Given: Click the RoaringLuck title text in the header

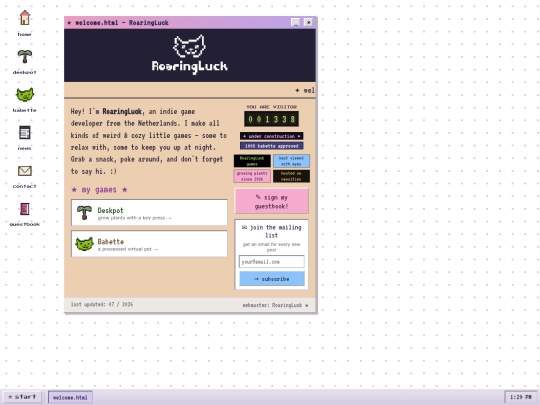Looking at the screenshot, I should [189, 66].
